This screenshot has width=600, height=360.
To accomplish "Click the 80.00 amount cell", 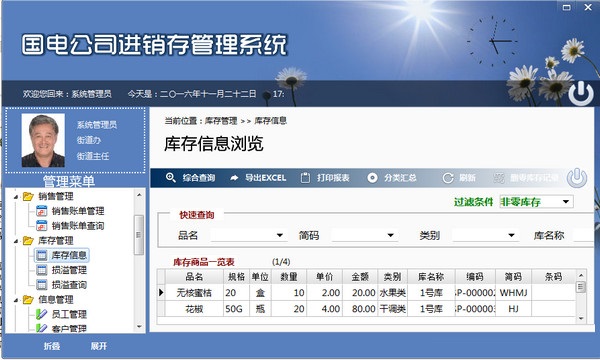I will point(360,308).
